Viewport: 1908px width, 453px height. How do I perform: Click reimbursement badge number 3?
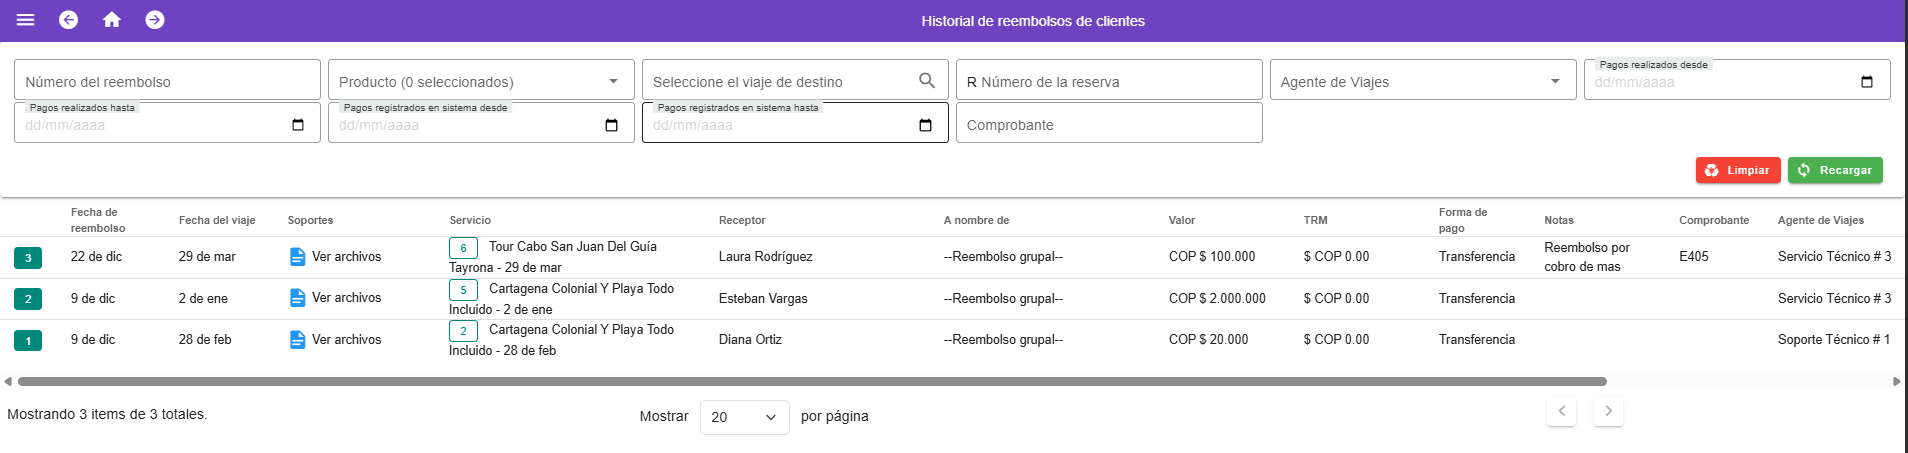click(x=28, y=258)
